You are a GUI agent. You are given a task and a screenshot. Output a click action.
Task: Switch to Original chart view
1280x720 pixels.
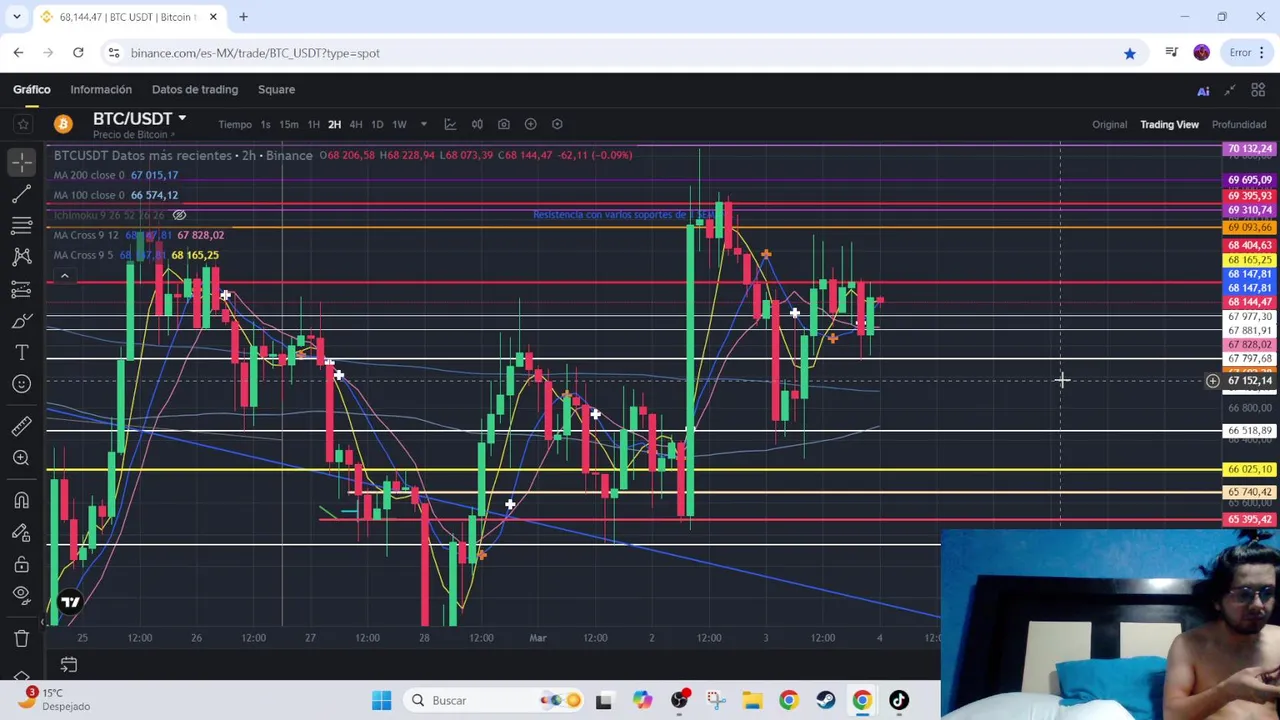tap(1109, 124)
